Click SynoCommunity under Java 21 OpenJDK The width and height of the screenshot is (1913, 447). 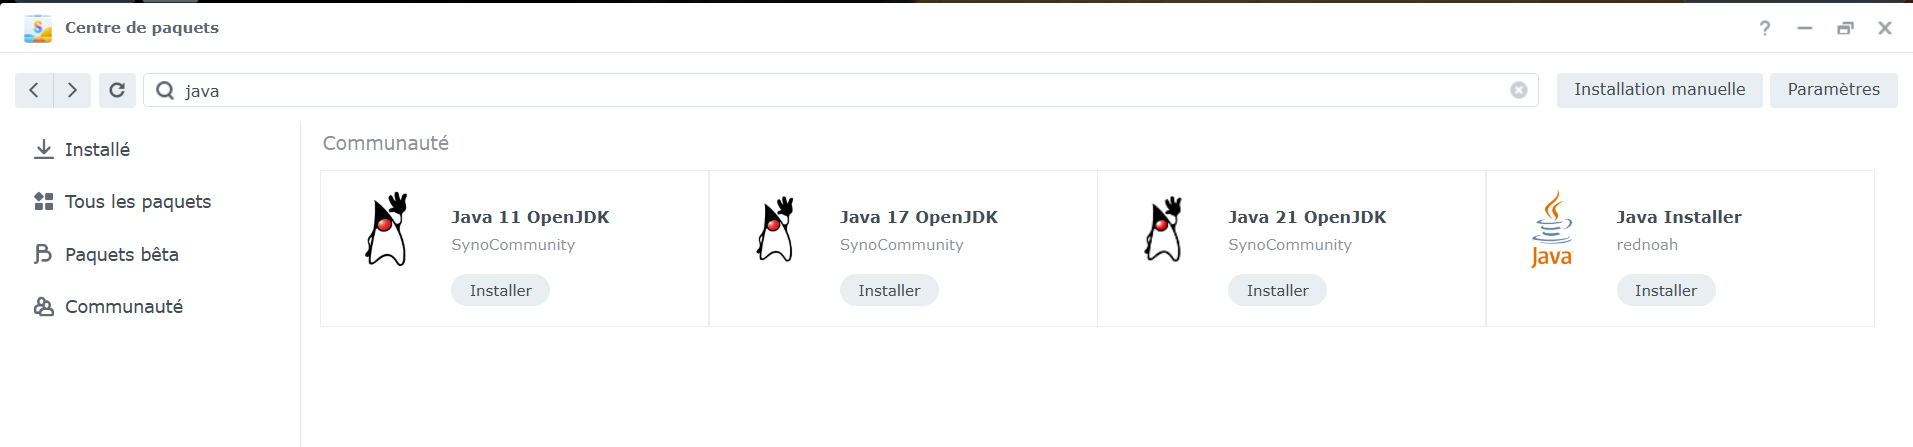[1290, 245]
